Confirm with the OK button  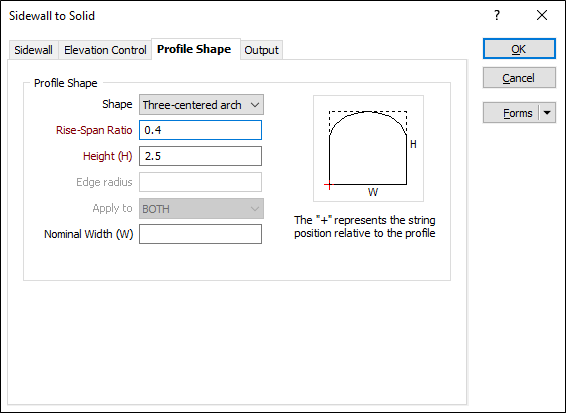519,49
